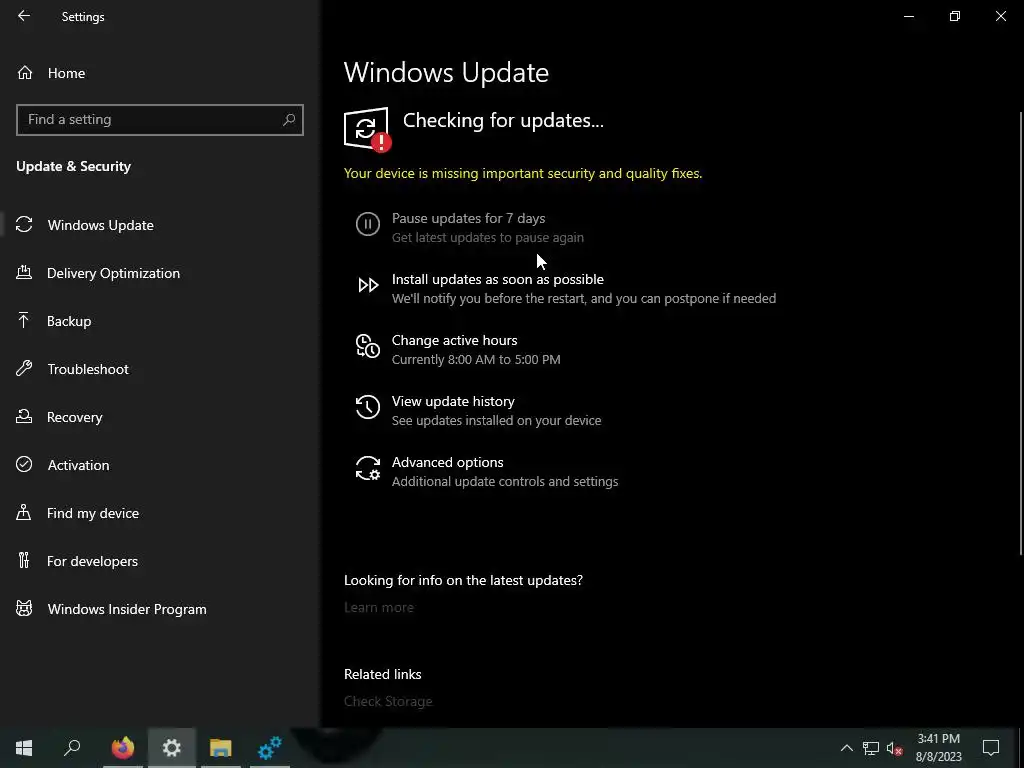Click the Activation checkmark icon
Image resolution: width=1024 pixels, height=768 pixels.
click(24, 464)
